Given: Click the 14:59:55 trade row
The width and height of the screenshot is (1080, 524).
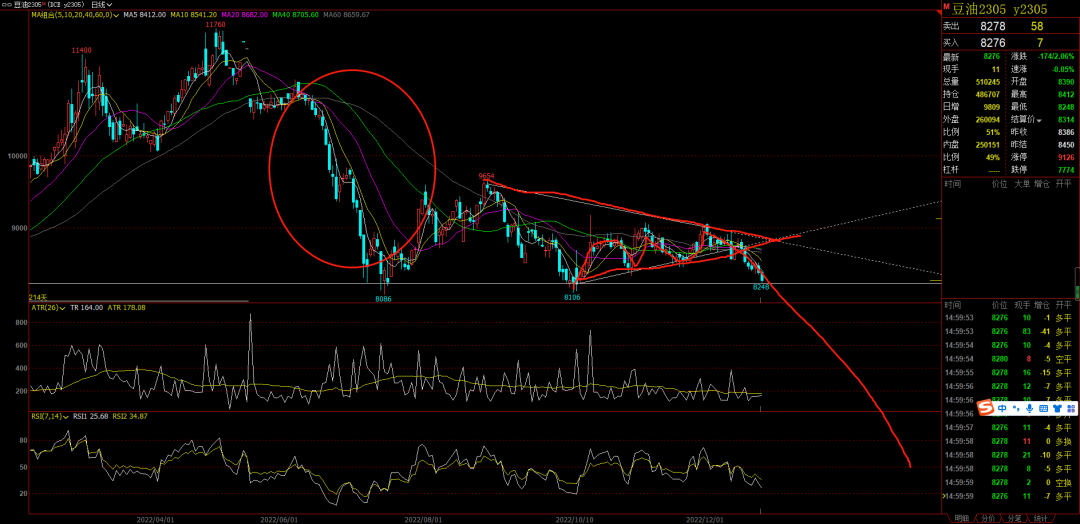Looking at the screenshot, I should (x=1008, y=373).
